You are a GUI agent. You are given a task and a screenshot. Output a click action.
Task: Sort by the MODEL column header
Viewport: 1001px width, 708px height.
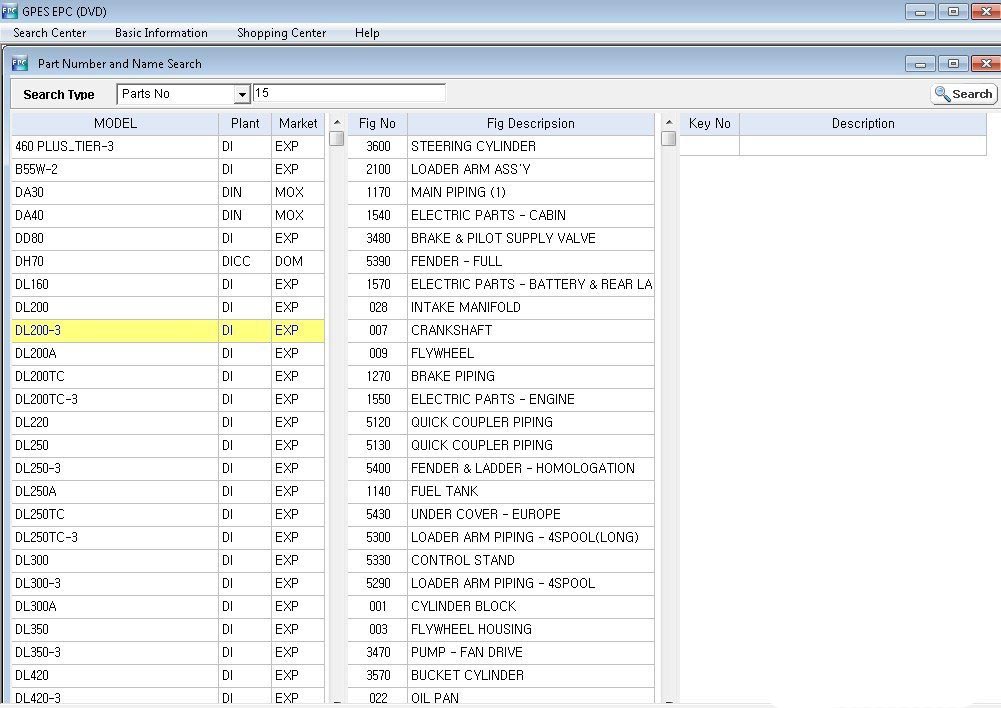(115, 124)
